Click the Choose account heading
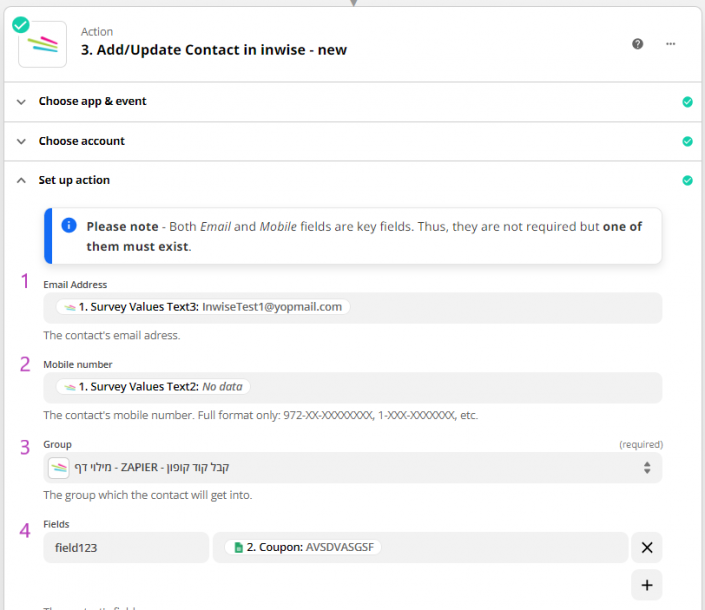This screenshot has width=705, height=610. coord(81,141)
